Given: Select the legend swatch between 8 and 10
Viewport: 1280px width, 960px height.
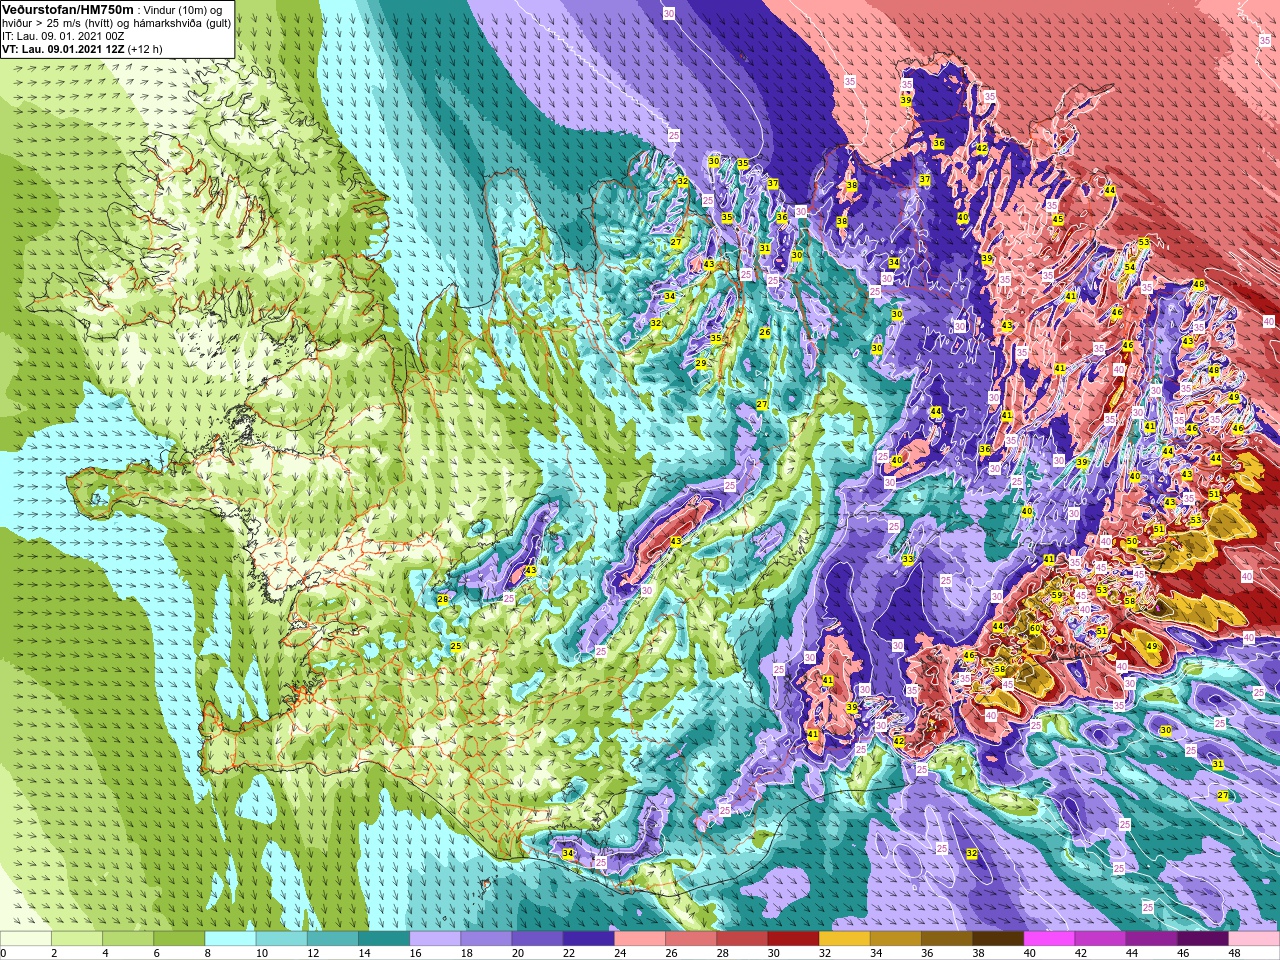Looking at the screenshot, I should (x=230, y=939).
